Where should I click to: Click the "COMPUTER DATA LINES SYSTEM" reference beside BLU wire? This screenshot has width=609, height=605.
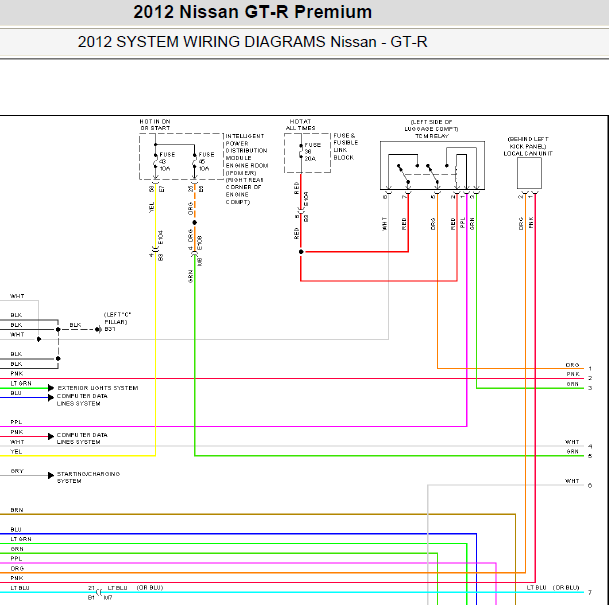82,400
